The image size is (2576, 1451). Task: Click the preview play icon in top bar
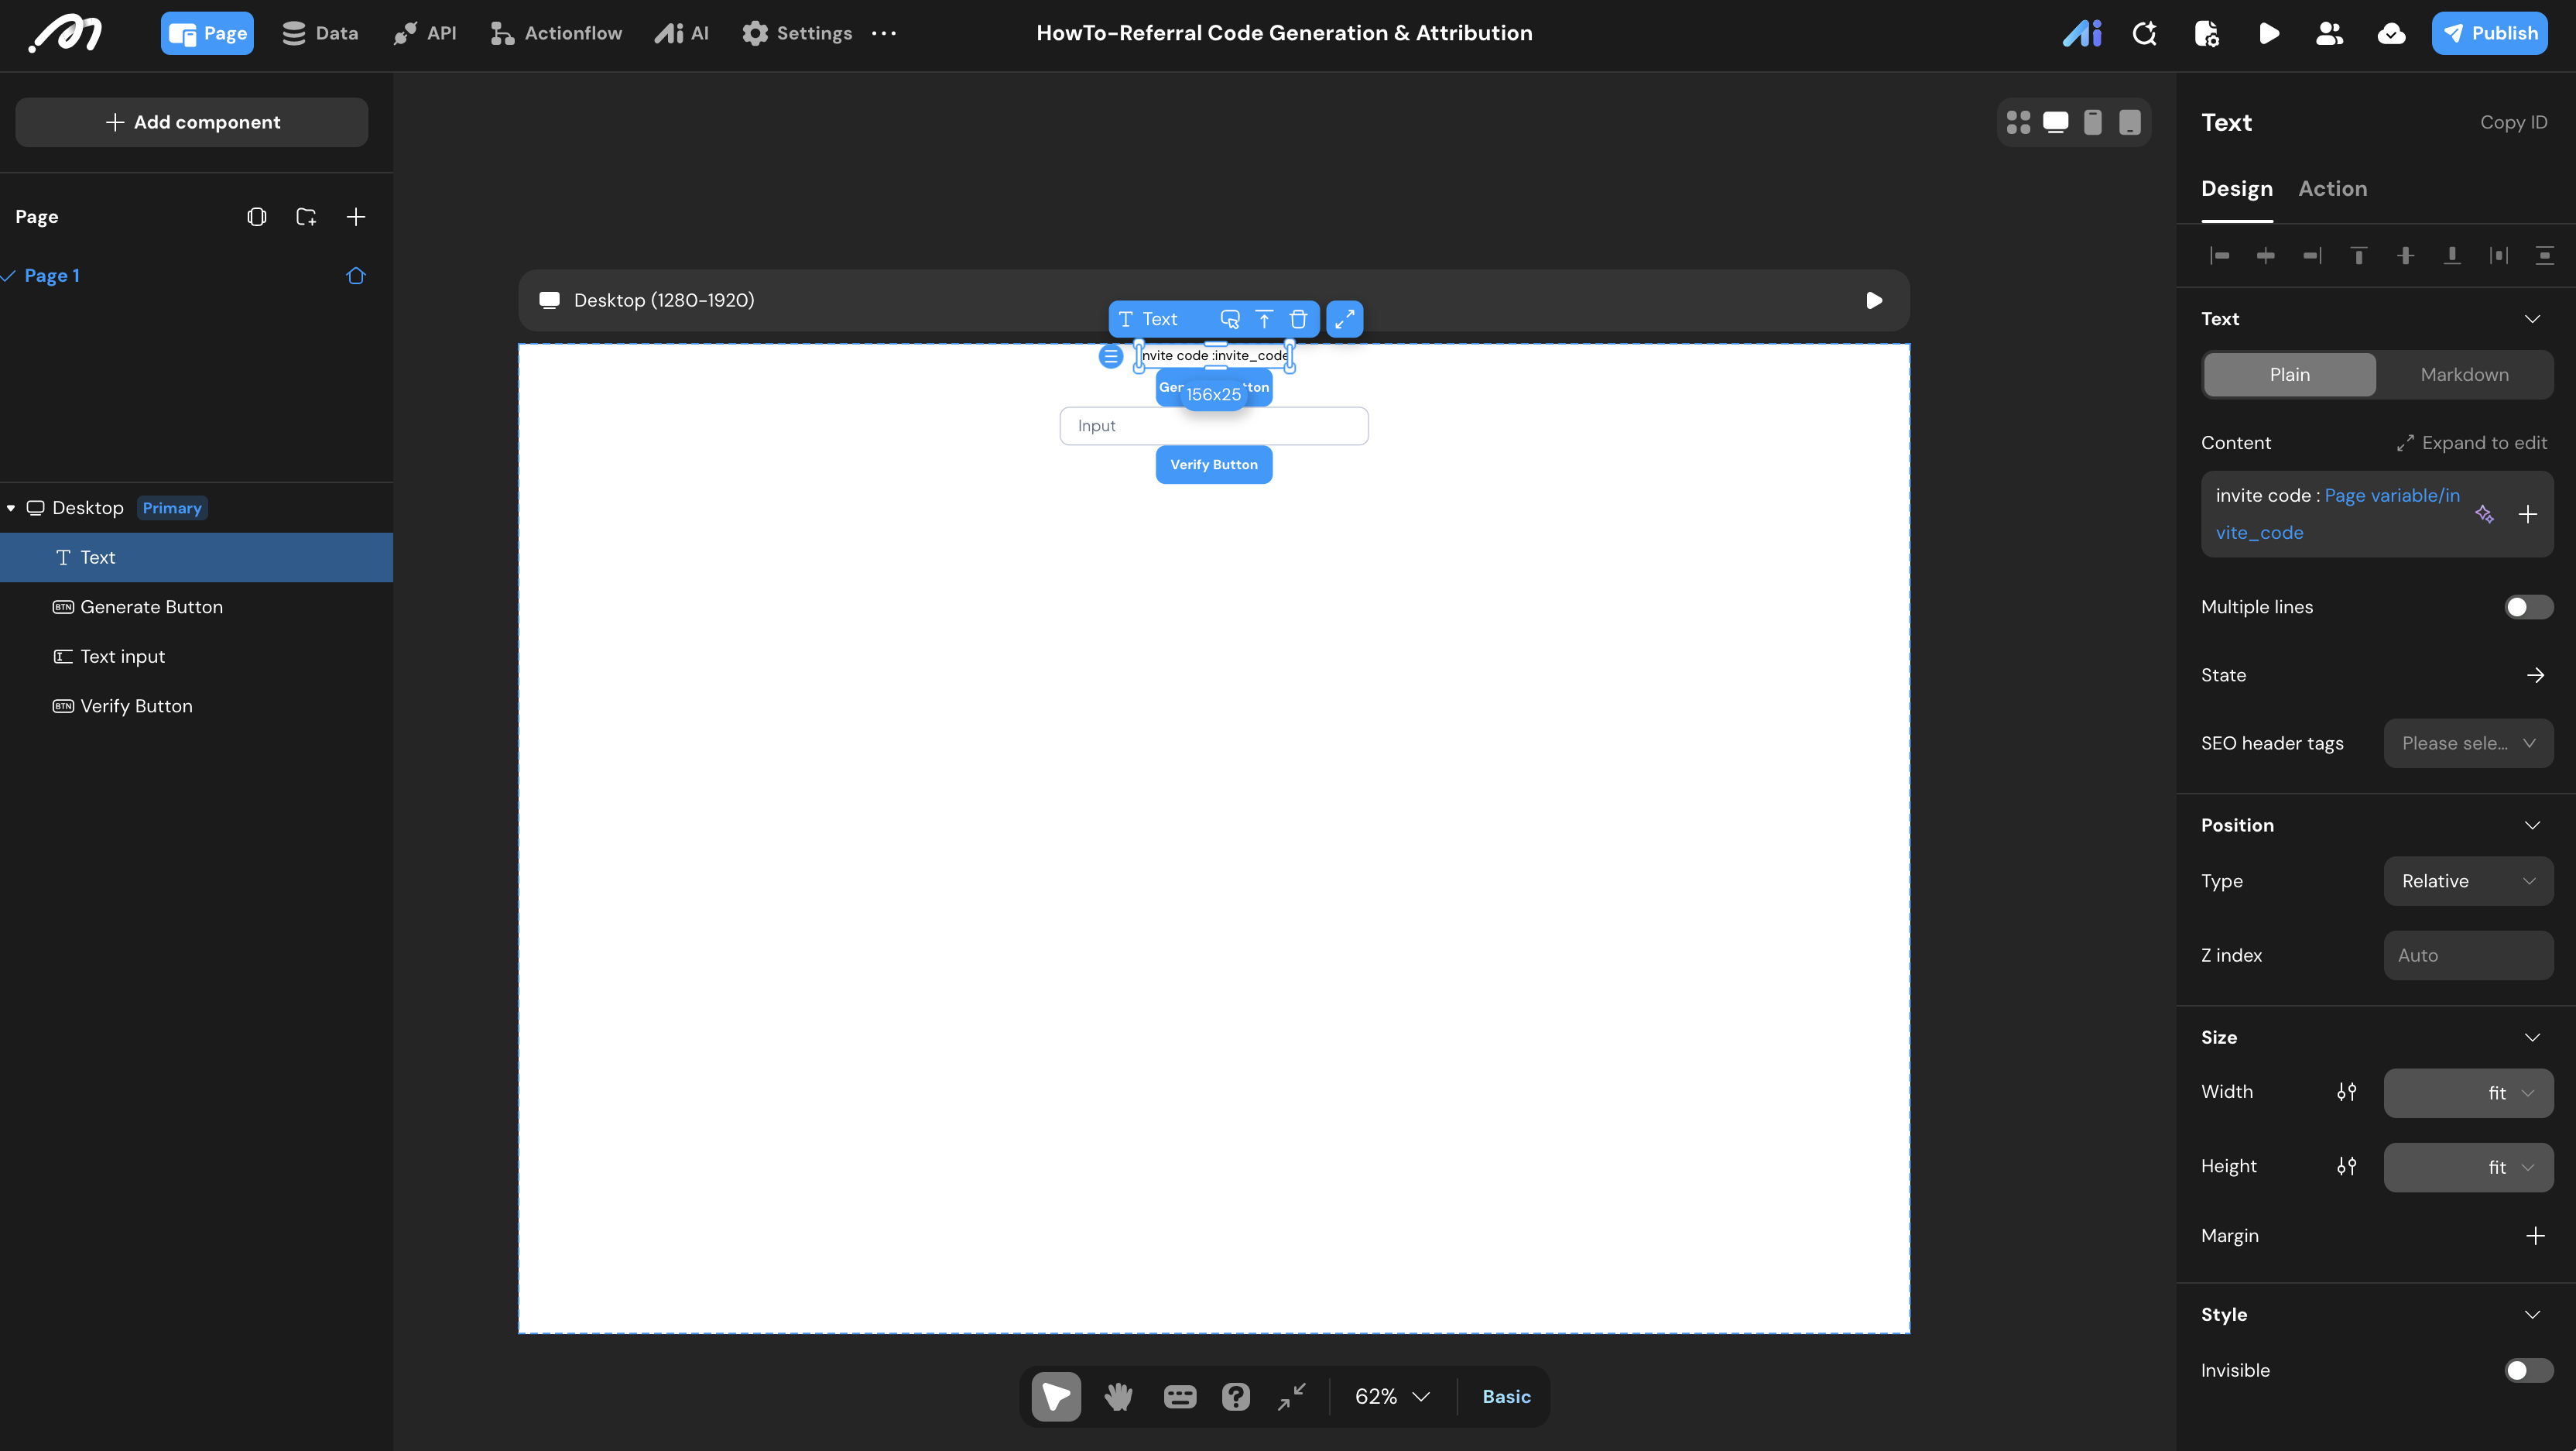point(2268,33)
